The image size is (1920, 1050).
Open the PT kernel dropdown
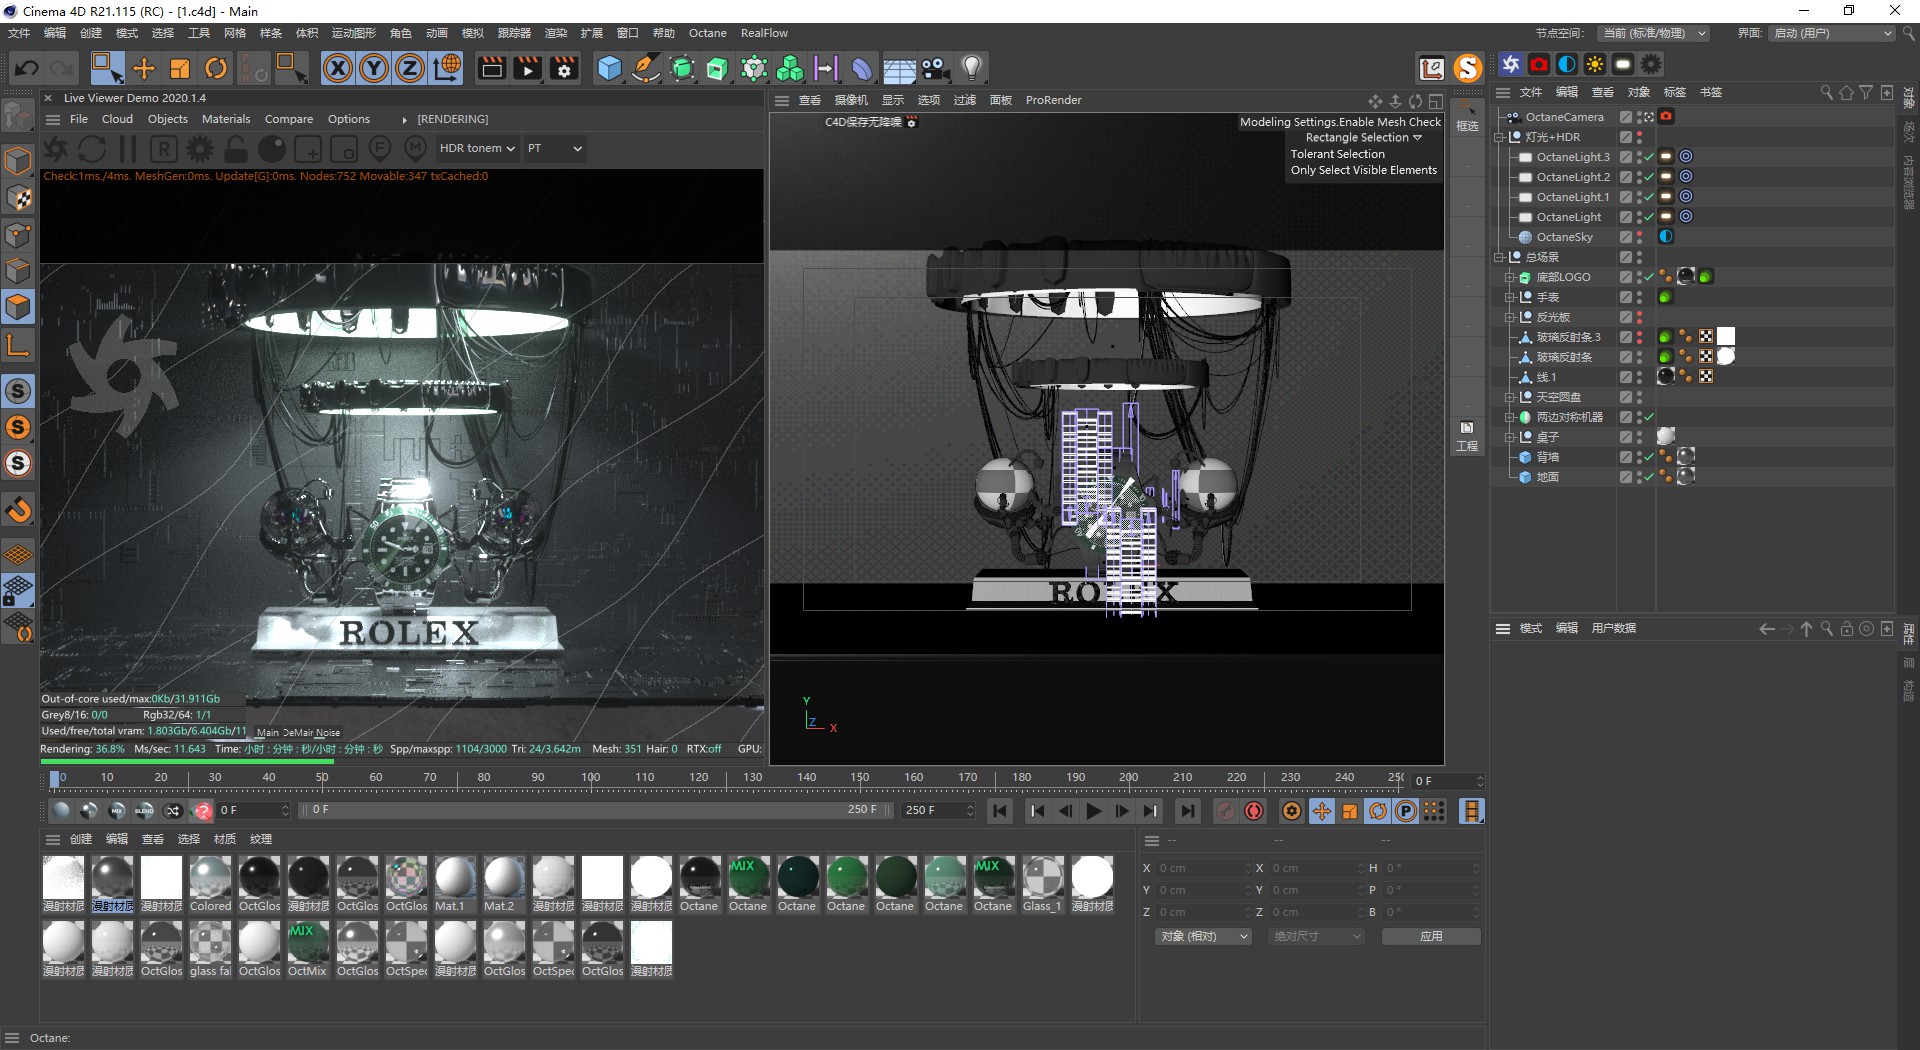[x=555, y=148]
